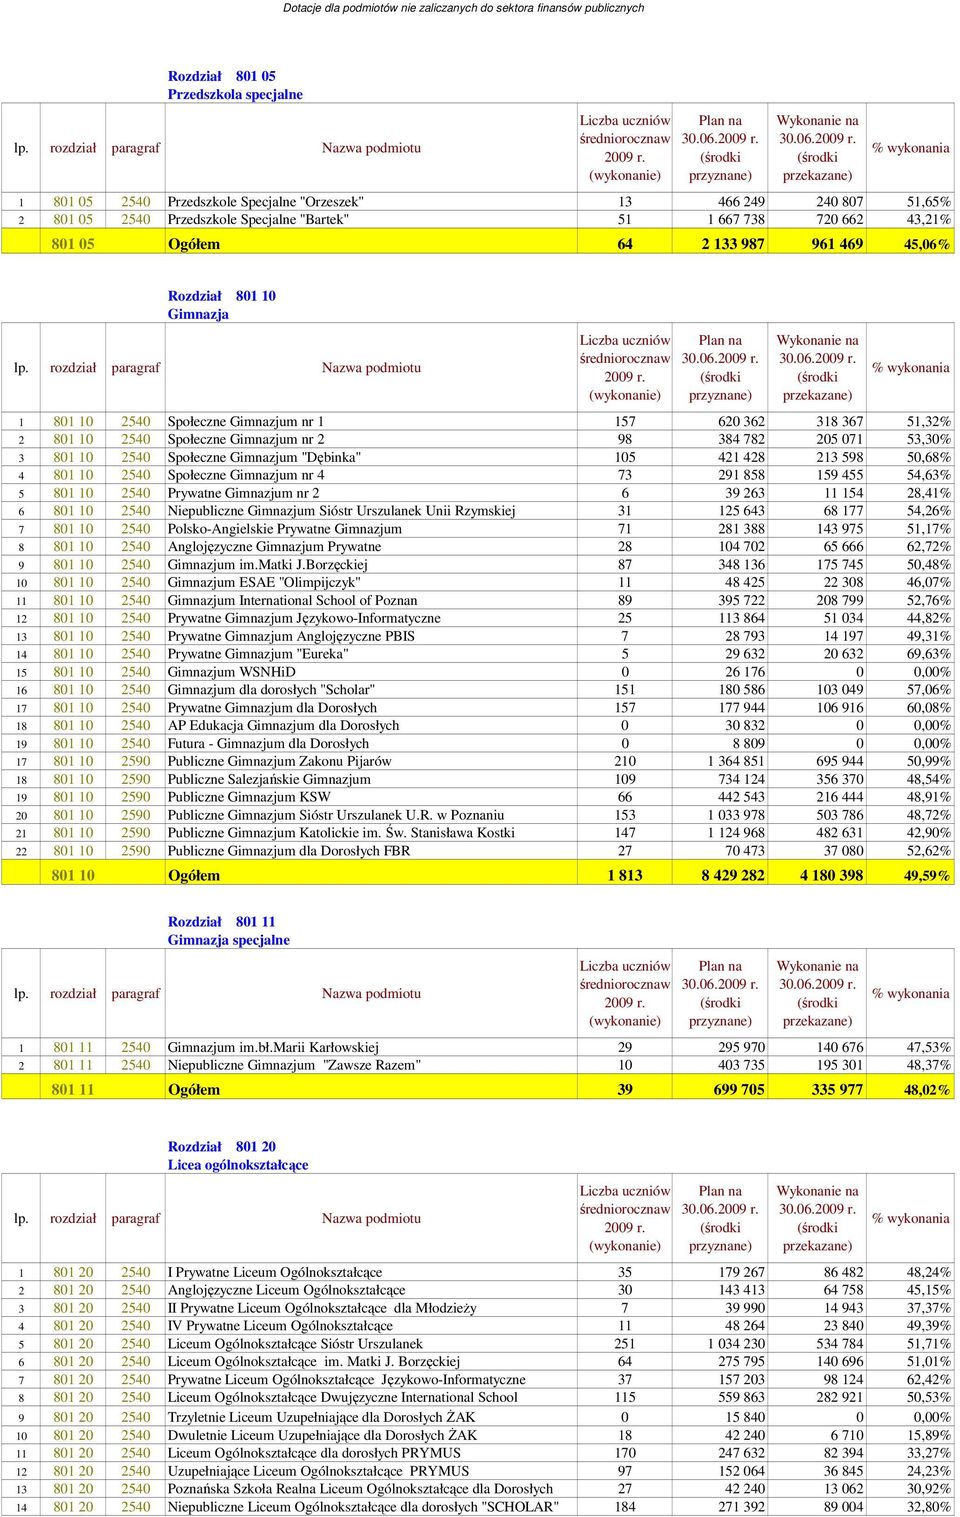The width and height of the screenshot is (960, 1517).
Task: Click "Gimnazjum im.bł.Marii Karłowskiej"
Action: [x=274, y=1049]
